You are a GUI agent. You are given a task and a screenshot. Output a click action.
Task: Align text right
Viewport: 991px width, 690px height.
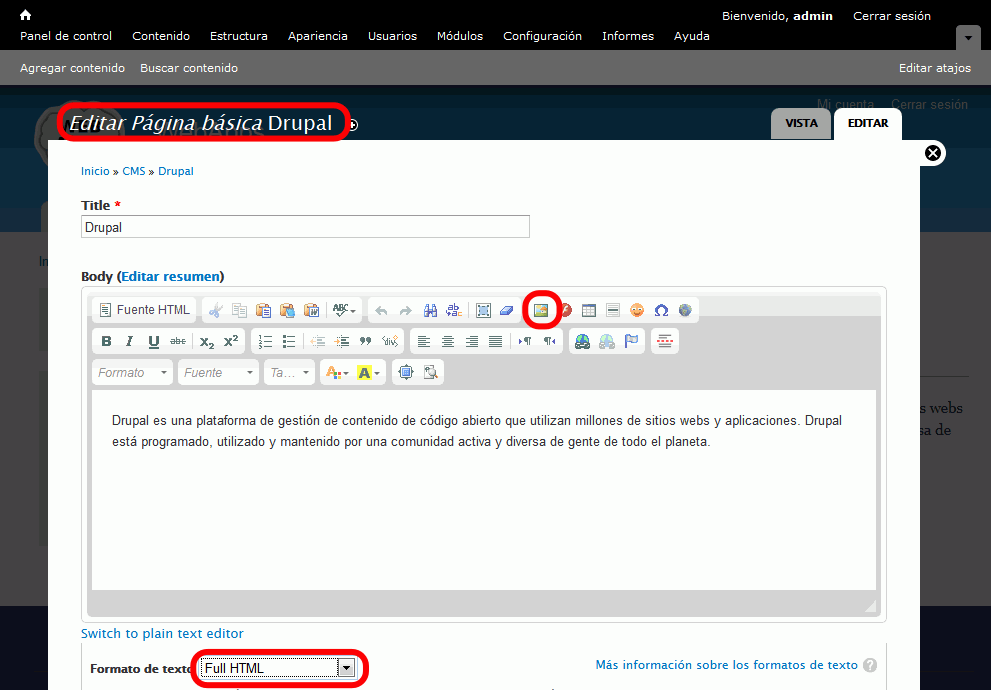(471, 341)
